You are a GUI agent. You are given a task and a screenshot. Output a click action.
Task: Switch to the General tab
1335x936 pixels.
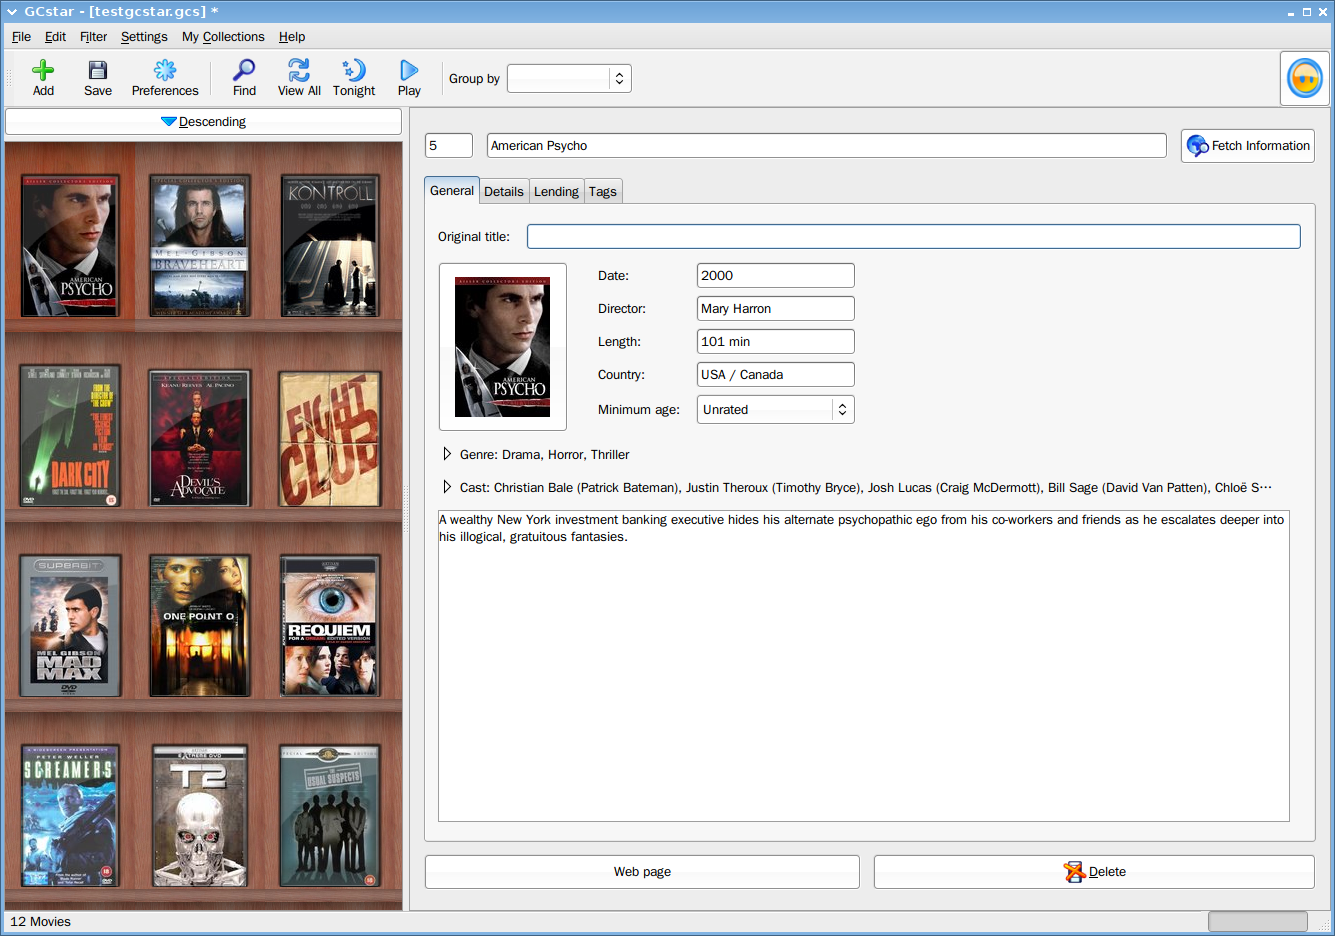[452, 190]
